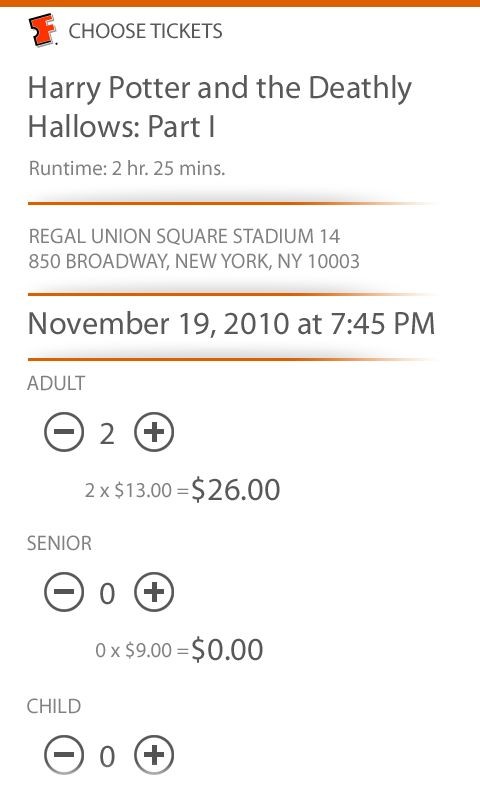This screenshot has width=480, height=800.
Task: Open Regal Union Square Stadium 14 theater
Action: point(184,236)
